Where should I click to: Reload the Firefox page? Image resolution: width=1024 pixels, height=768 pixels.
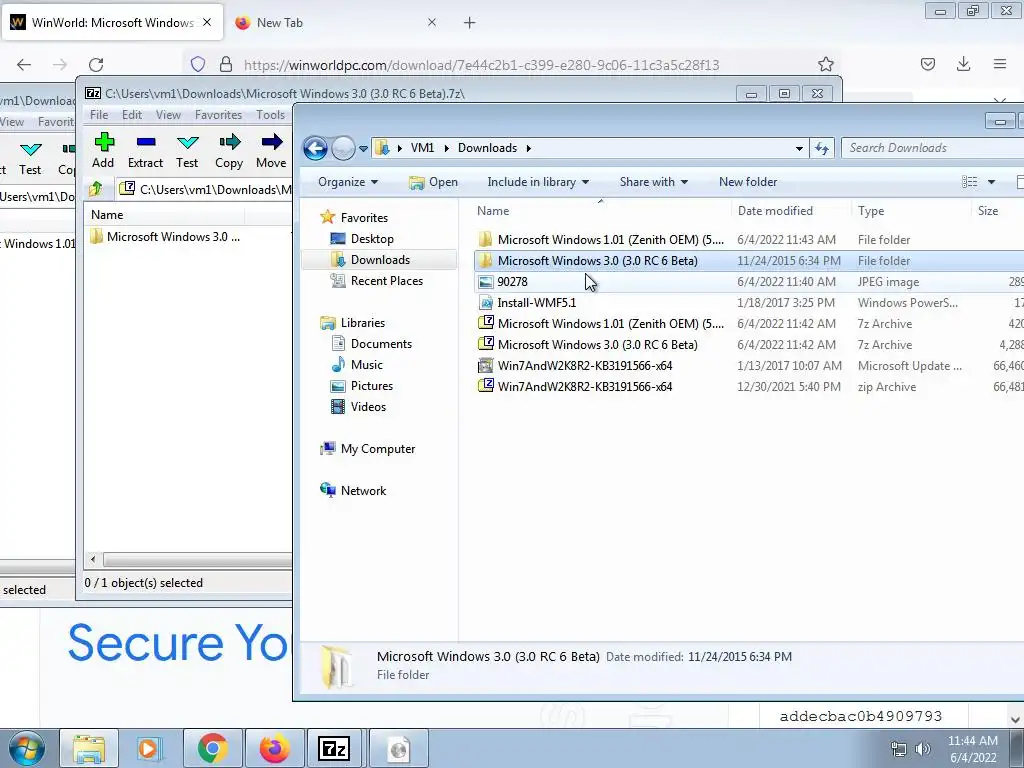(96, 65)
